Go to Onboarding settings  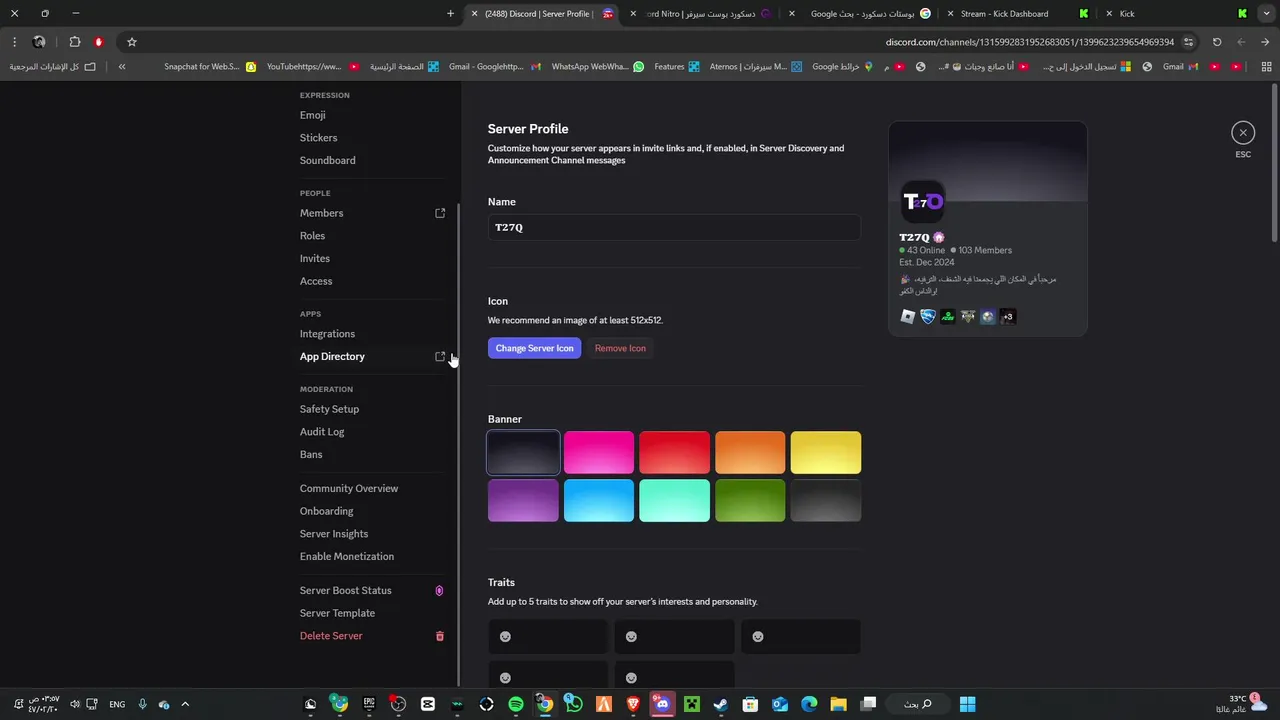(327, 511)
